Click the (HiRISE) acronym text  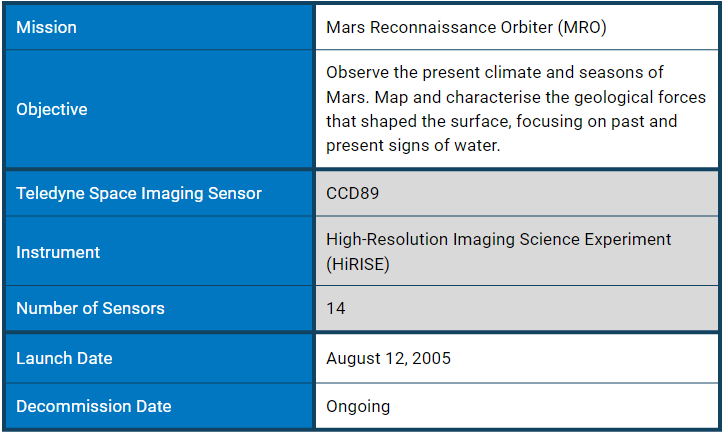(x=357, y=265)
